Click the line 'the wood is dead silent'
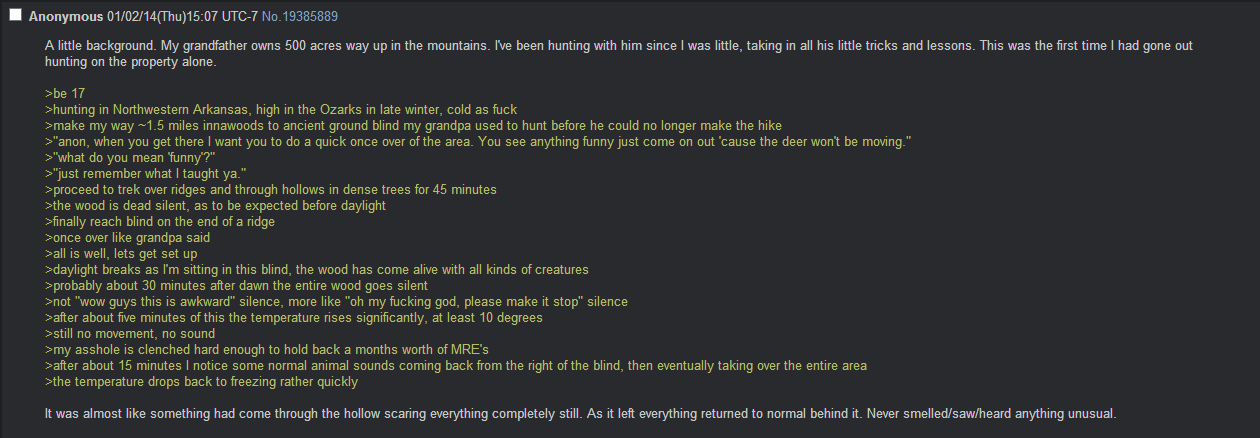This screenshot has width=1260, height=438. pos(215,205)
